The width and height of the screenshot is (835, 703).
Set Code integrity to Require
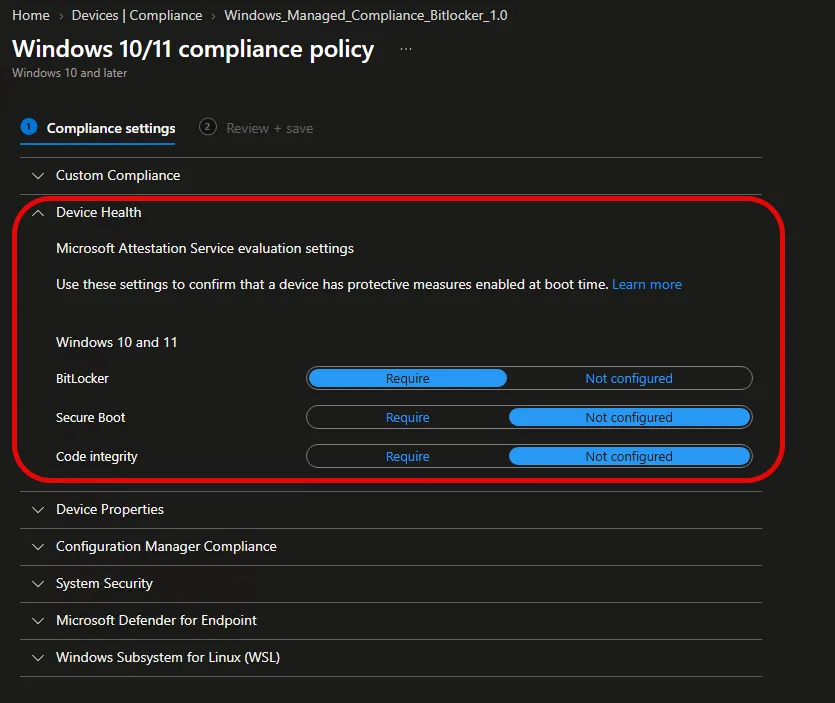pyautogui.click(x=407, y=456)
